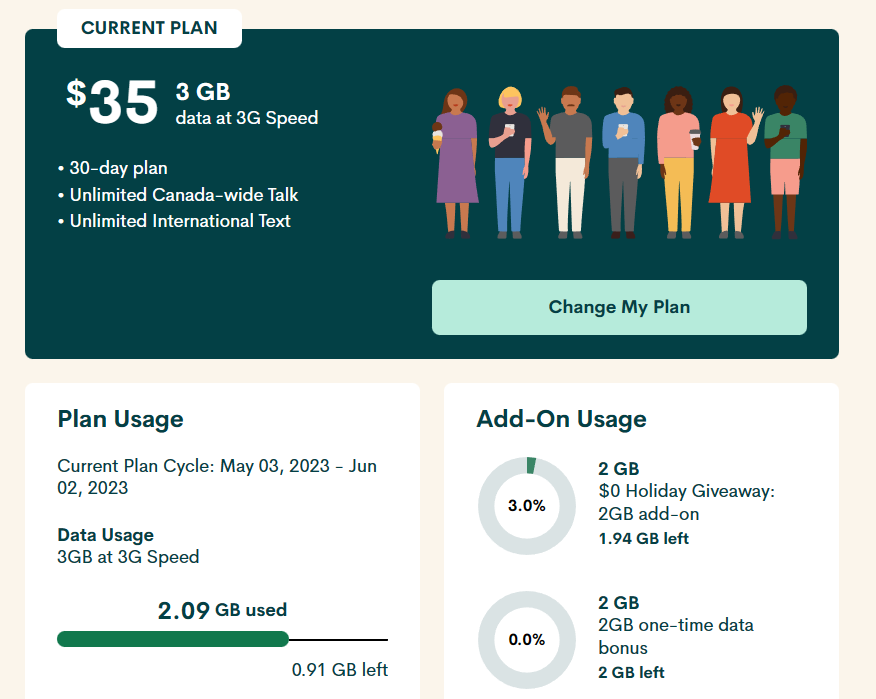
Task: Click the Plan Usage heading
Action: (x=120, y=419)
